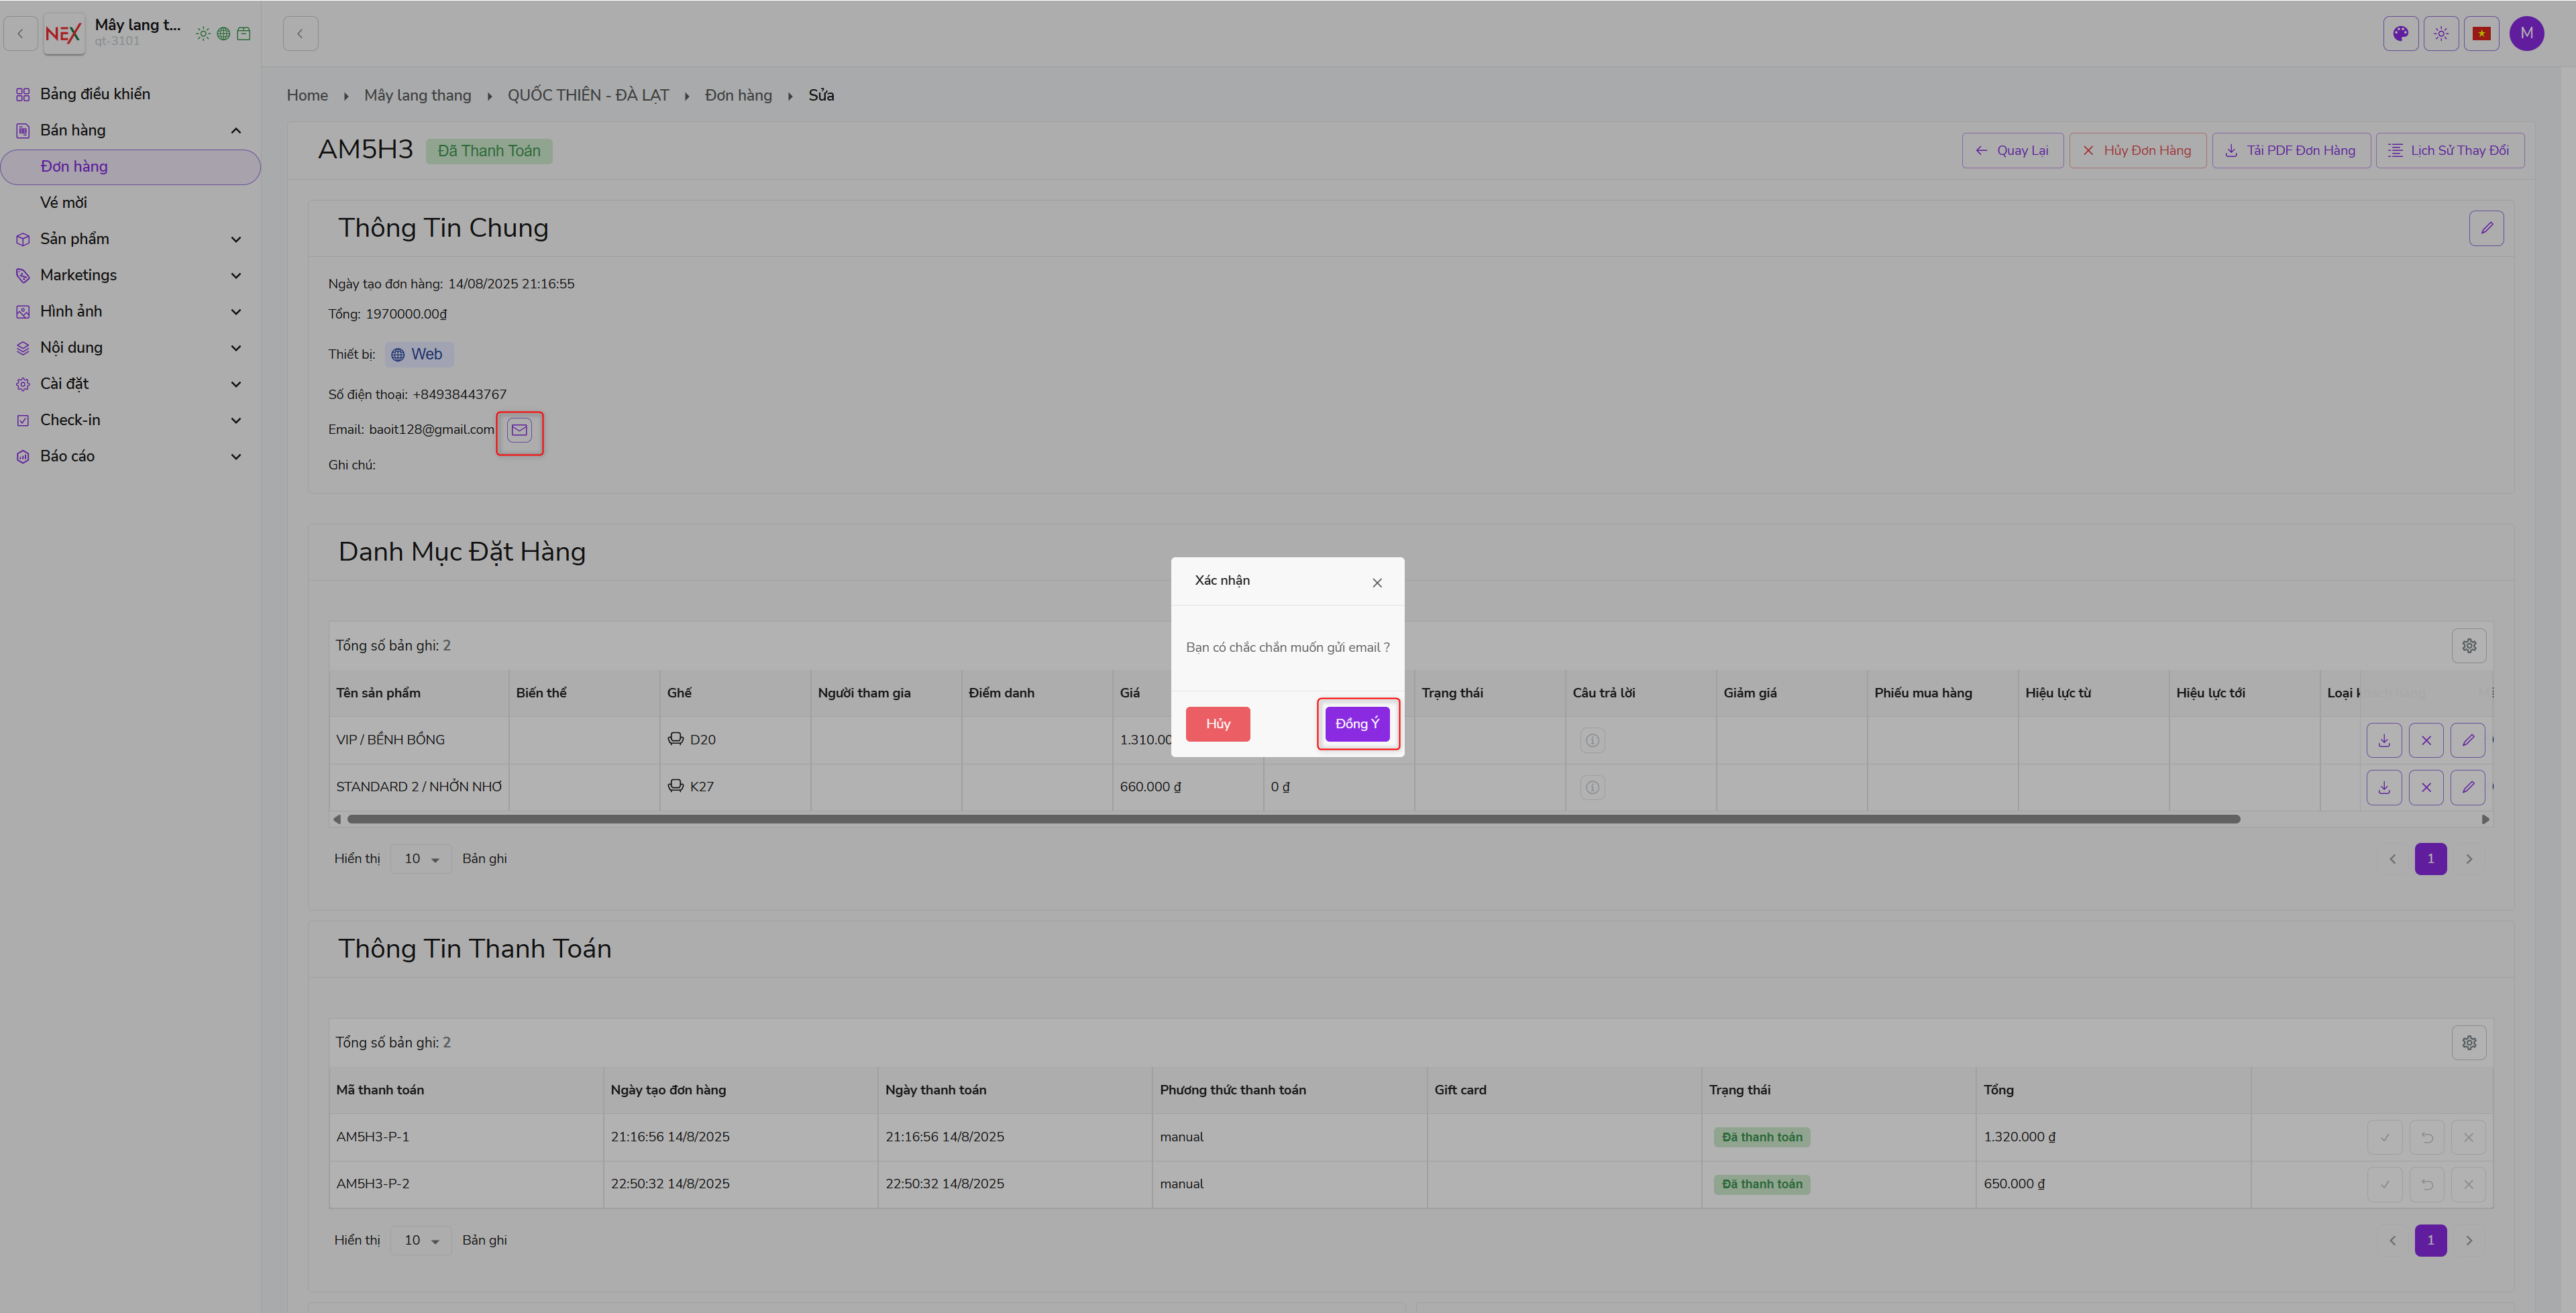Click the QUỐC THIÊN - ĐÀ LẠT breadcrumb
The width and height of the screenshot is (2576, 1313).
[588, 95]
